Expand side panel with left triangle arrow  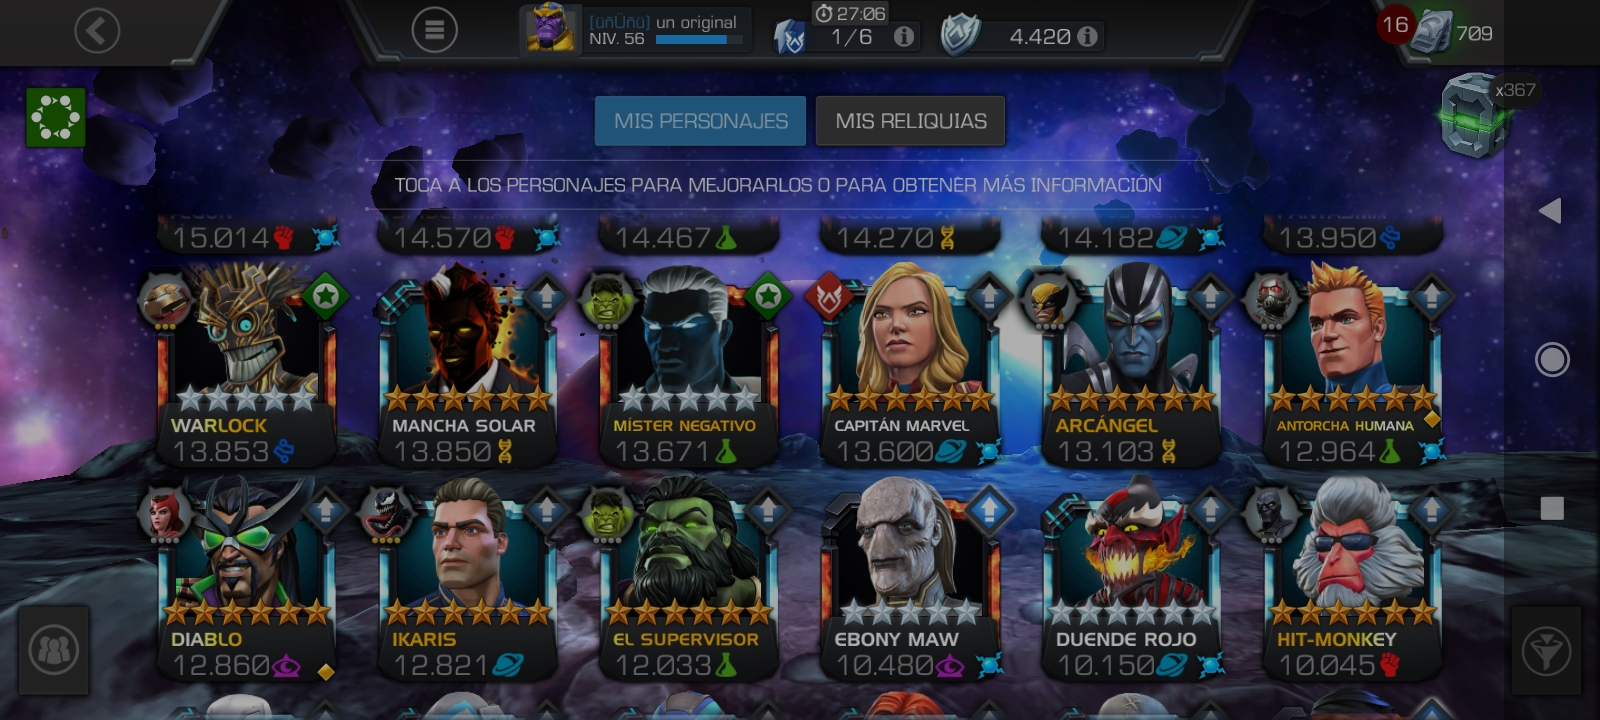[x=1550, y=210]
